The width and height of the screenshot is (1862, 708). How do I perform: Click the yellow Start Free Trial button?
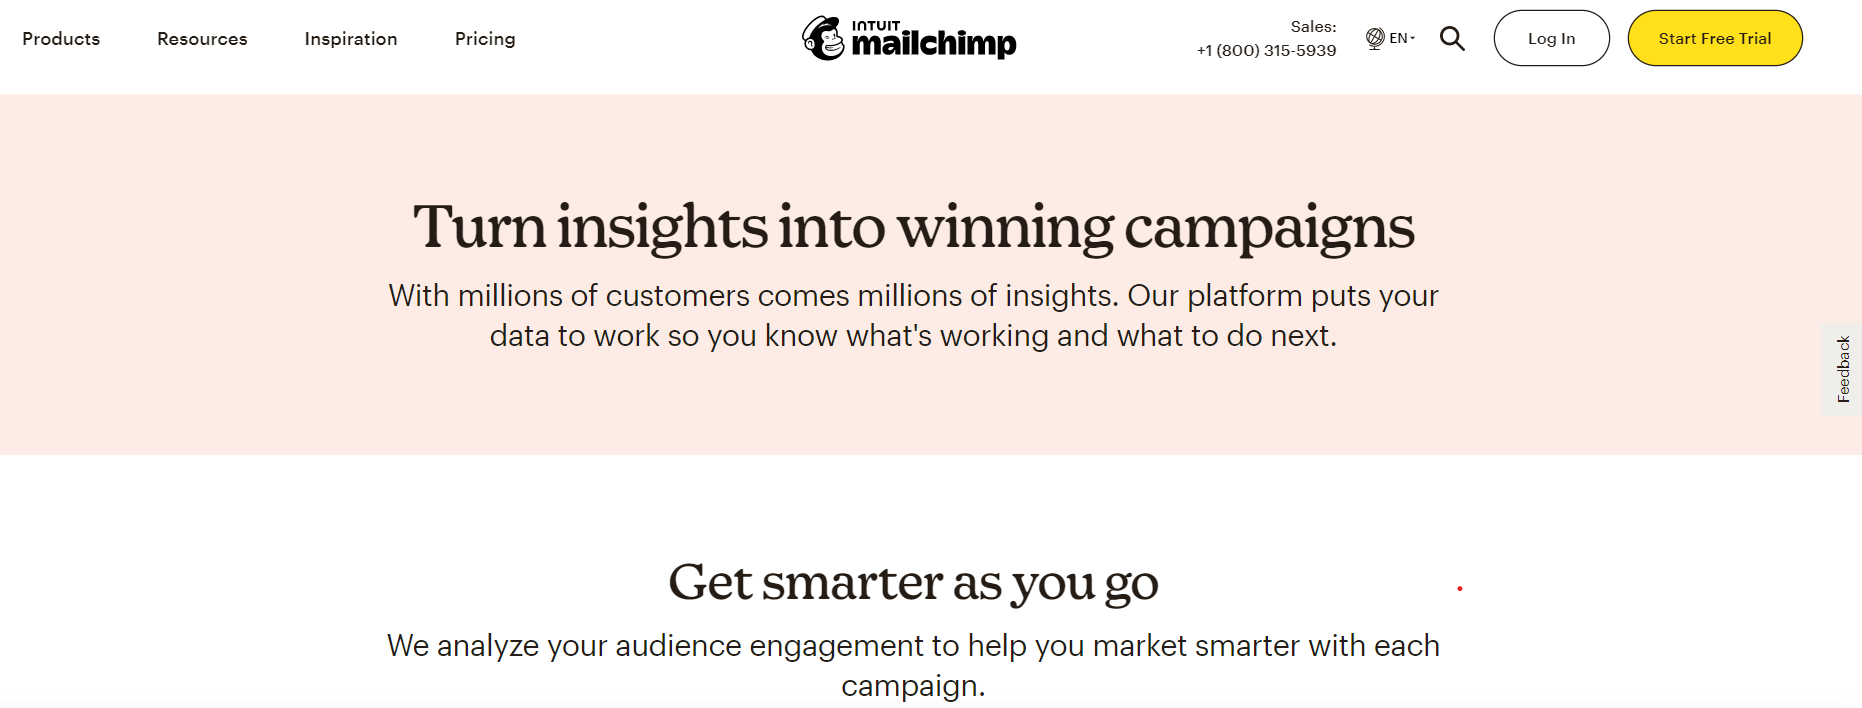pyautogui.click(x=1714, y=39)
